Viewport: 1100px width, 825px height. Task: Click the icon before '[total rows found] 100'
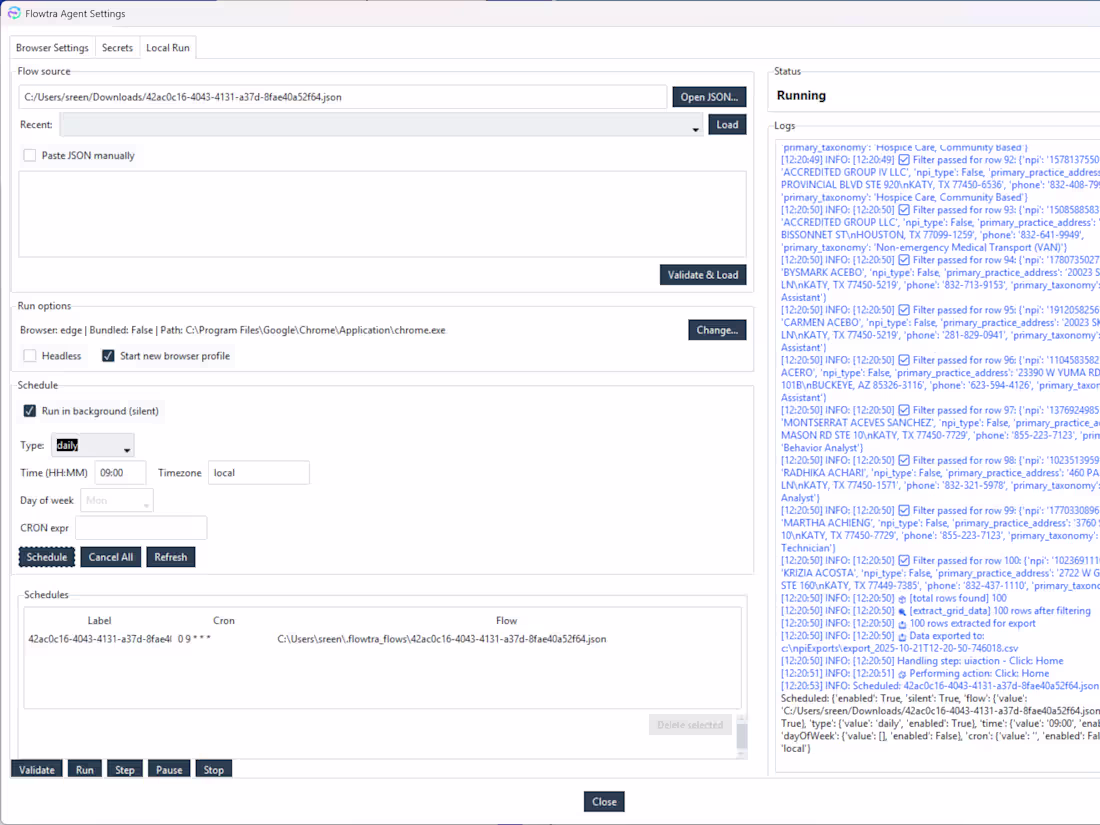click(902, 598)
